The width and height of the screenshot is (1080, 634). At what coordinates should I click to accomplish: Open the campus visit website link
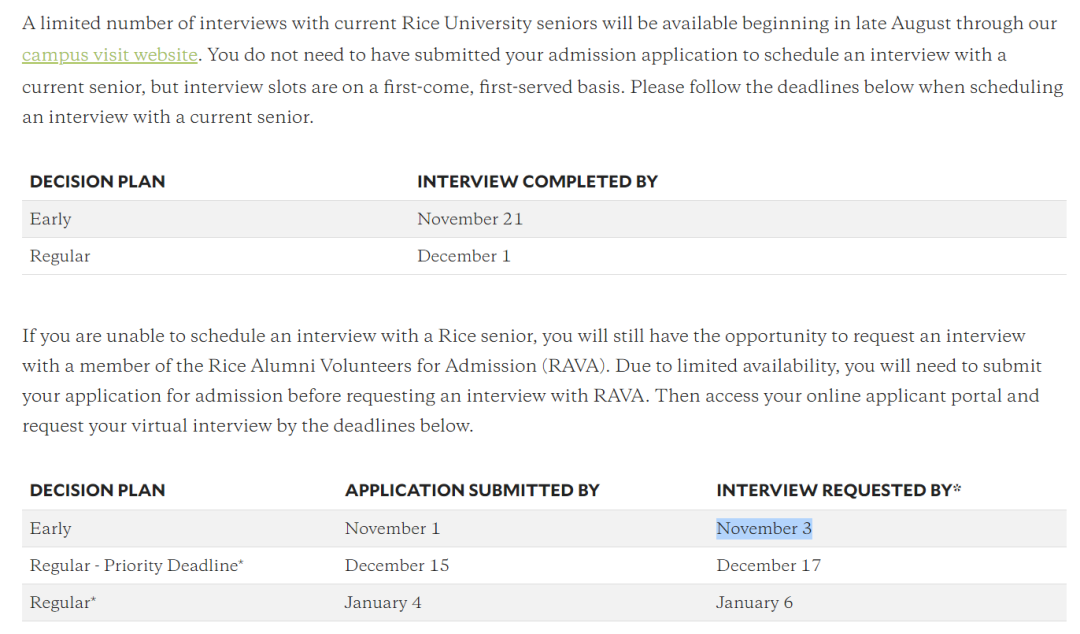pyautogui.click(x=109, y=55)
